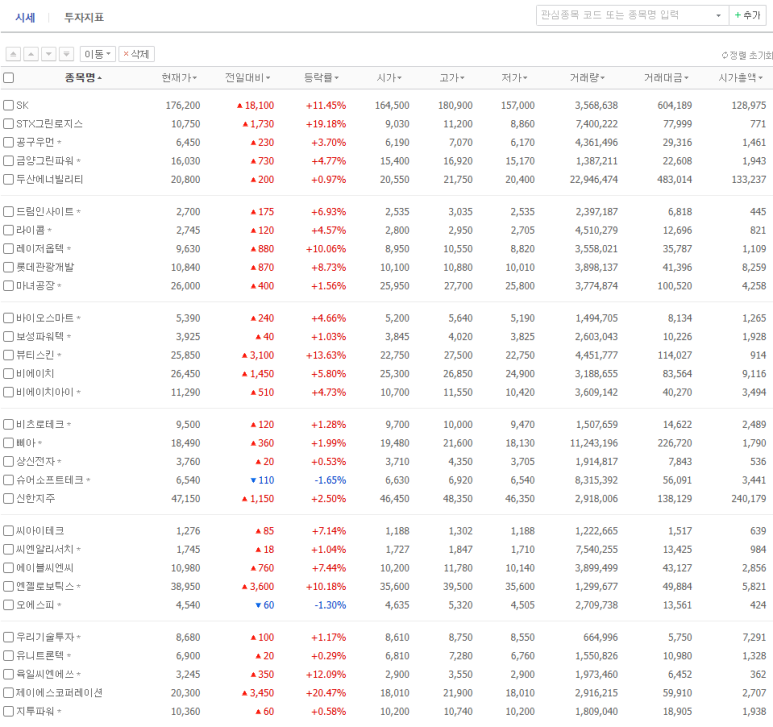Toggle the select-all checkbox in the header
Image resolution: width=773 pixels, height=727 pixels.
tap(8, 78)
